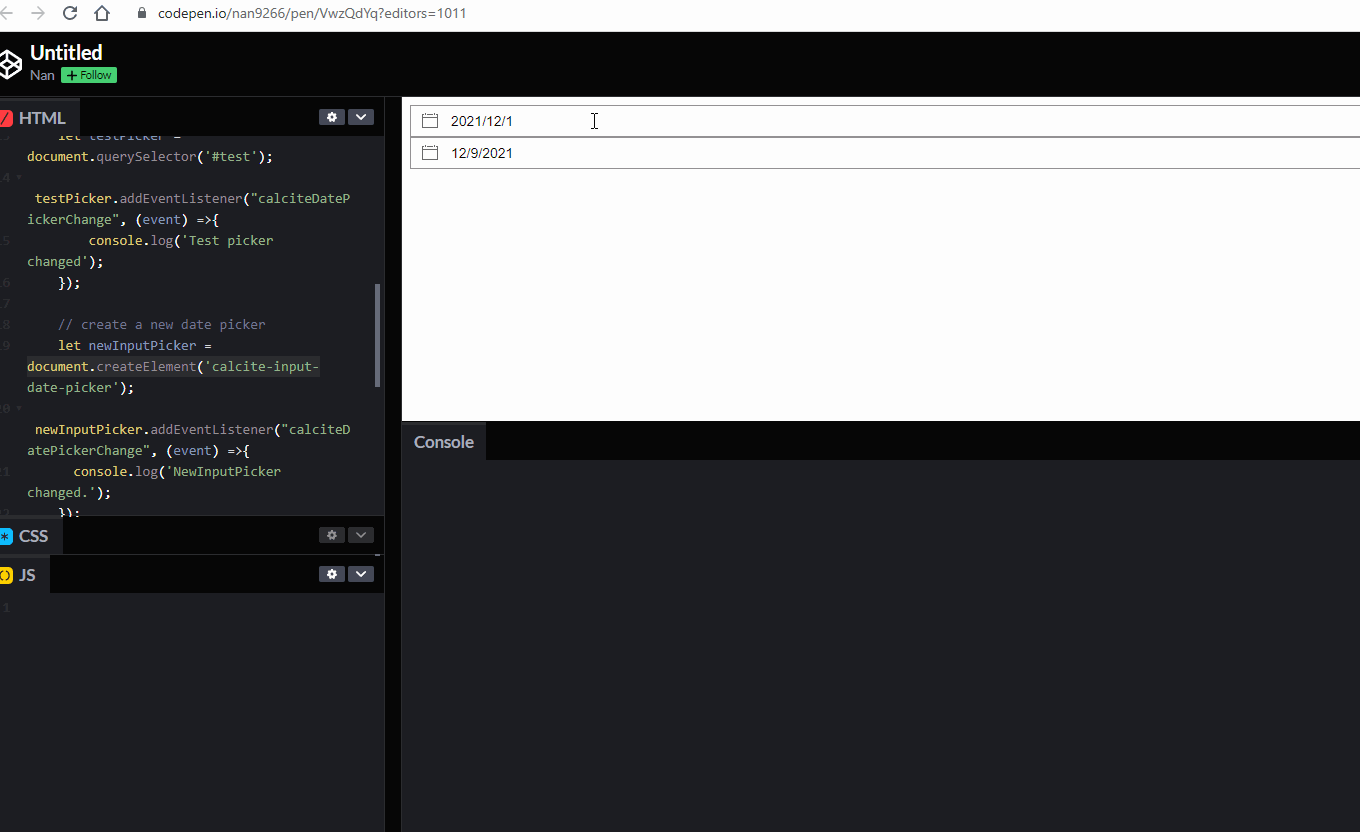
Task: Click the Untitled pen title
Action: tap(66, 52)
